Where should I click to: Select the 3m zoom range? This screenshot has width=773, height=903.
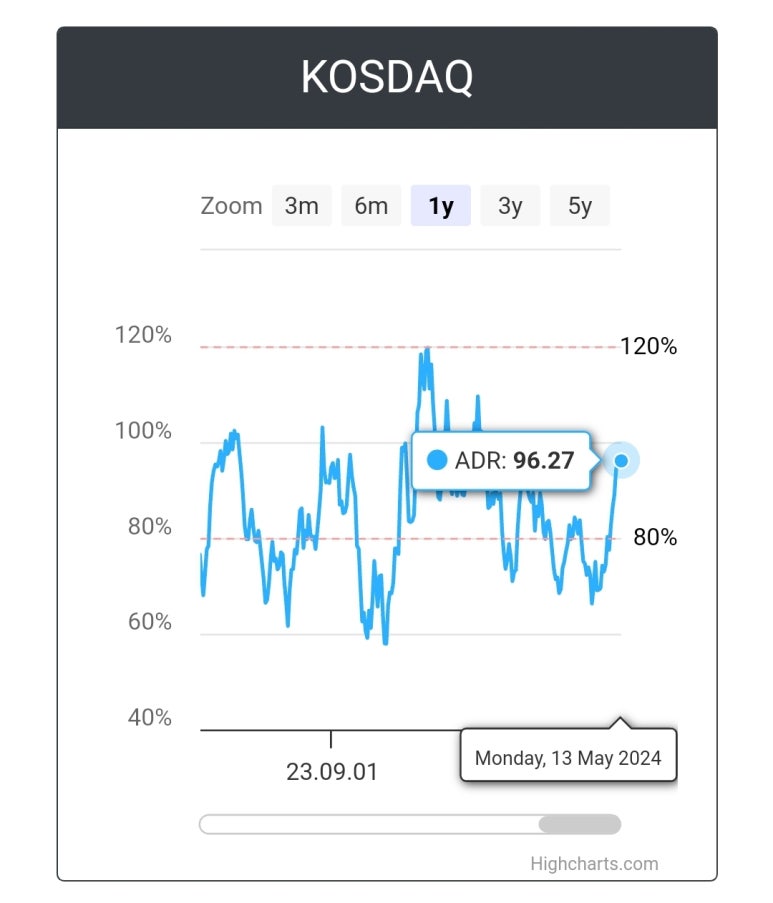tap(301, 206)
